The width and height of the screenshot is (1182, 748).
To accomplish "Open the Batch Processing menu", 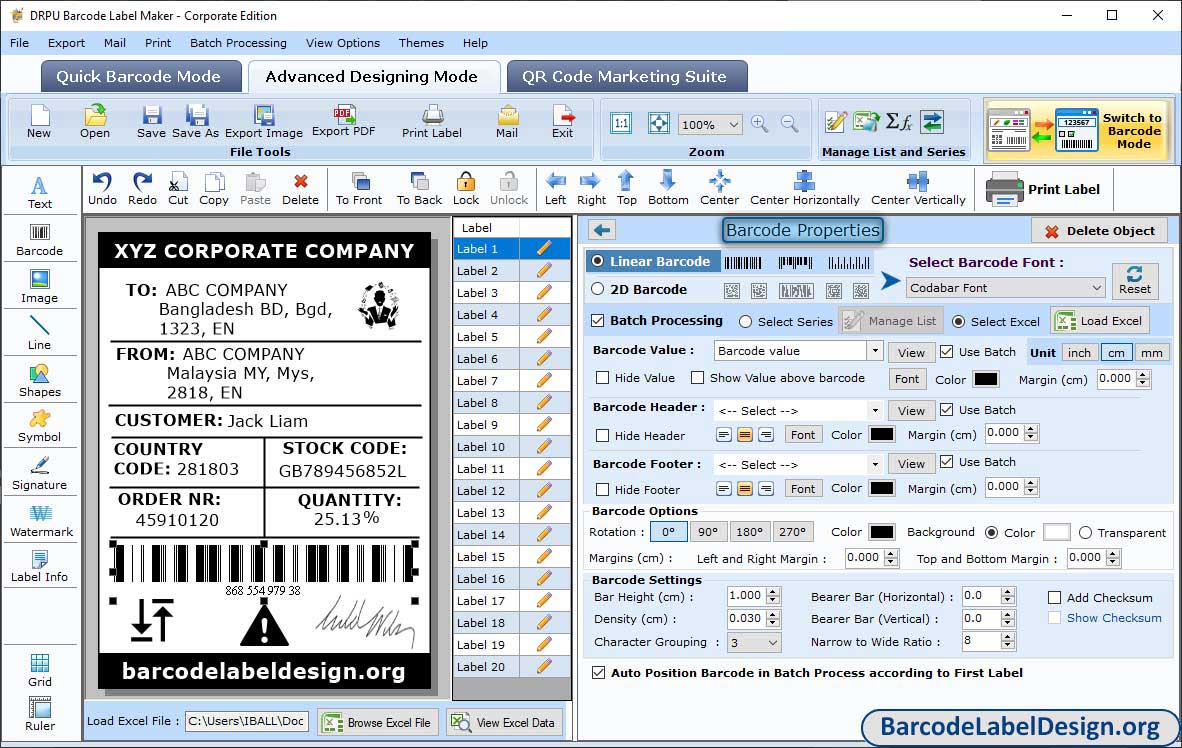I will click(238, 43).
